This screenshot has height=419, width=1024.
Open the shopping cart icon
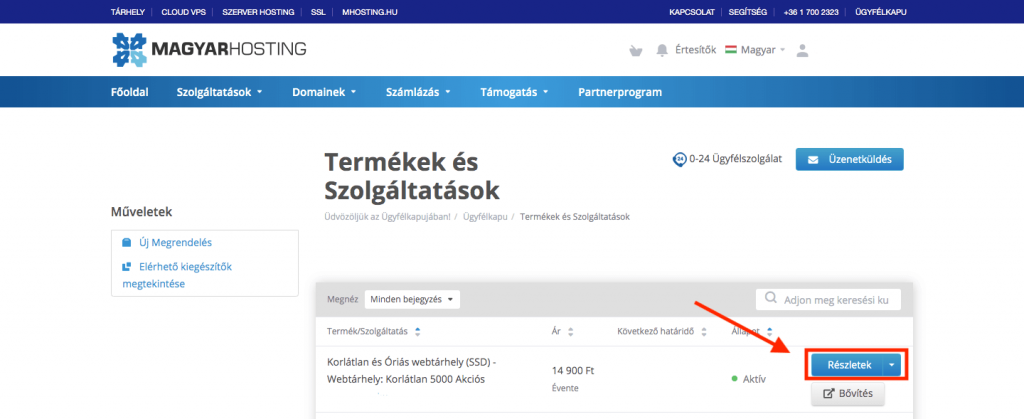[635, 50]
